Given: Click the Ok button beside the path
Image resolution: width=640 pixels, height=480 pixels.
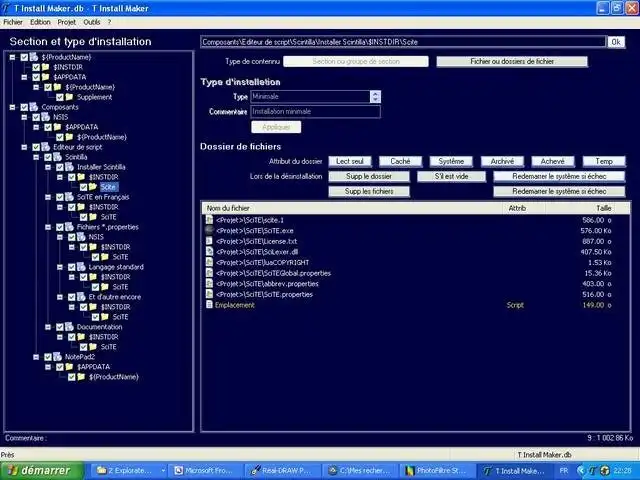Looking at the screenshot, I should (616, 42).
